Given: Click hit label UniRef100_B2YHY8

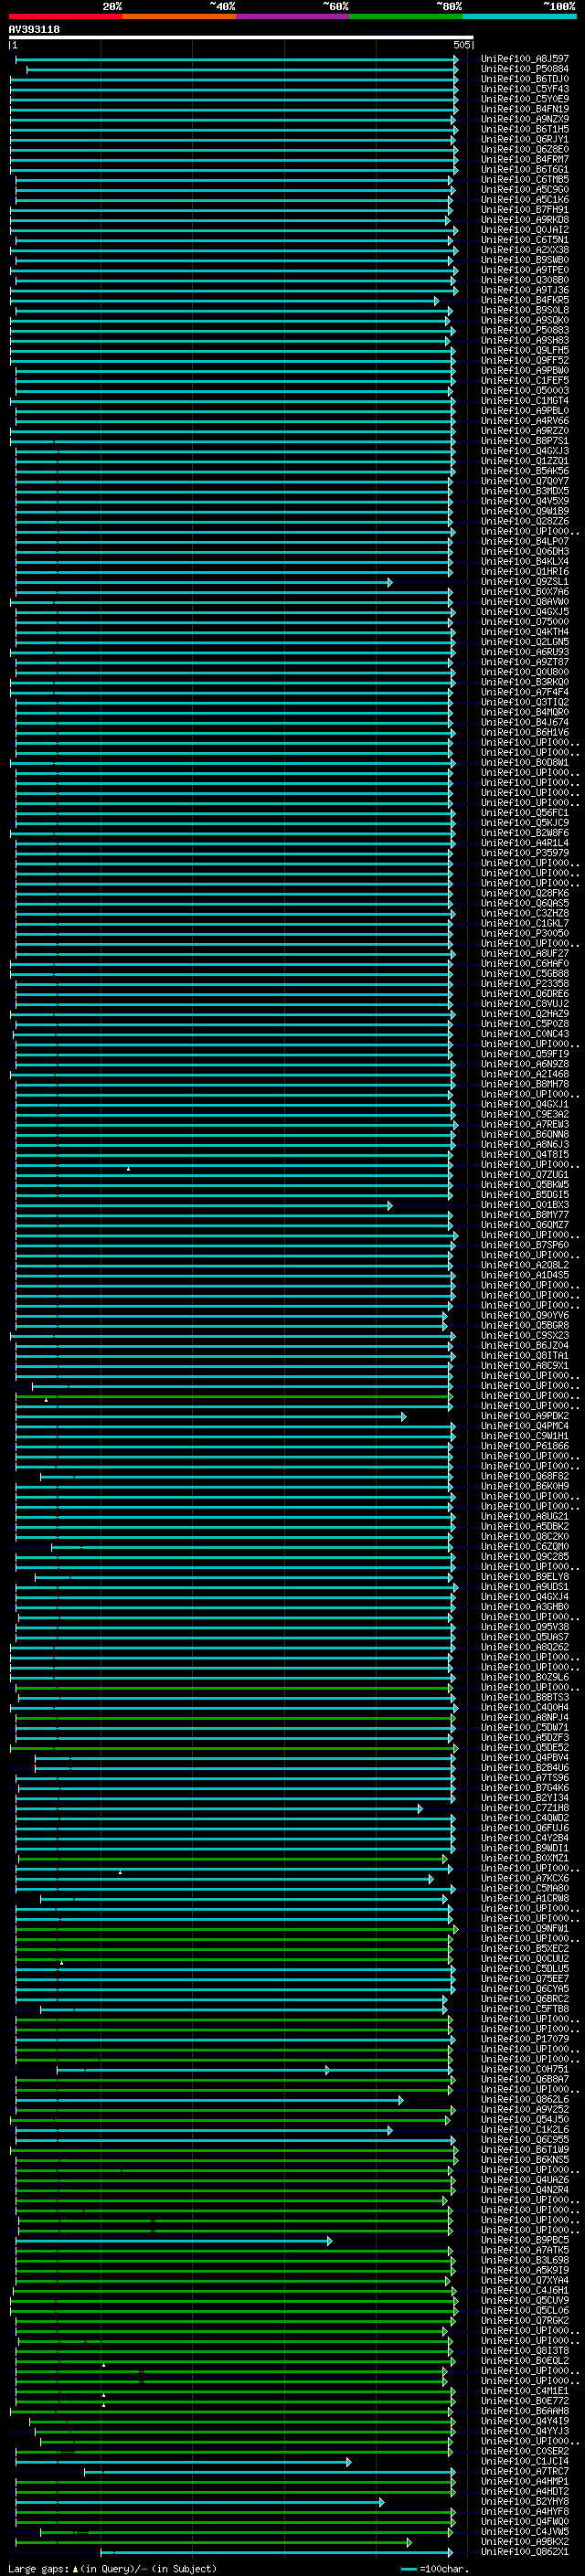Looking at the screenshot, I should coord(524,2501).
